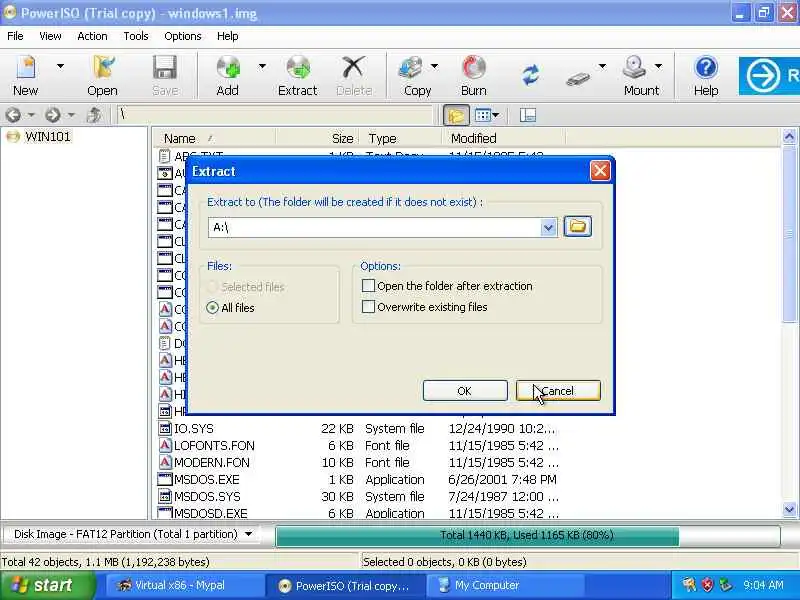Open the Action menu
The width and height of the screenshot is (800, 600).
pyautogui.click(x=92, y=36)
